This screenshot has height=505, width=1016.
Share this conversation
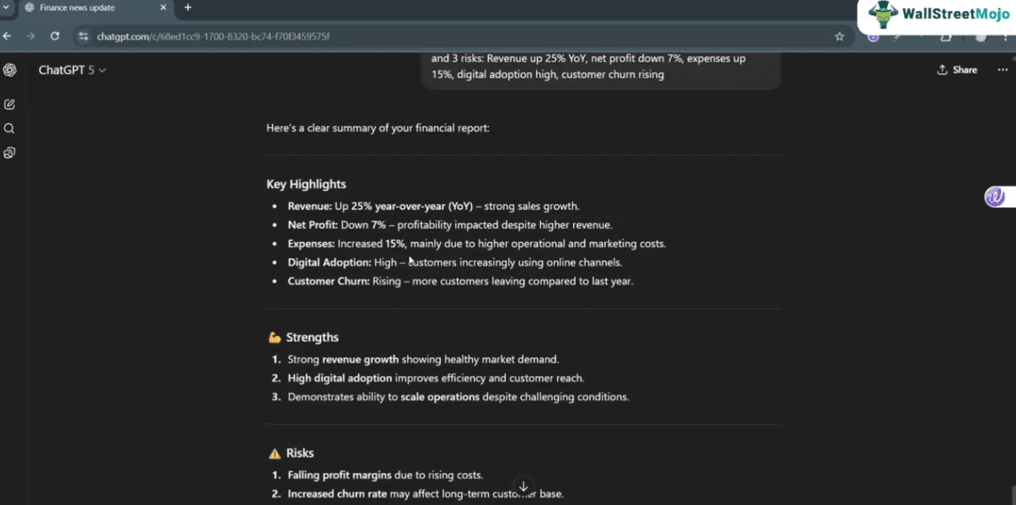957,70
